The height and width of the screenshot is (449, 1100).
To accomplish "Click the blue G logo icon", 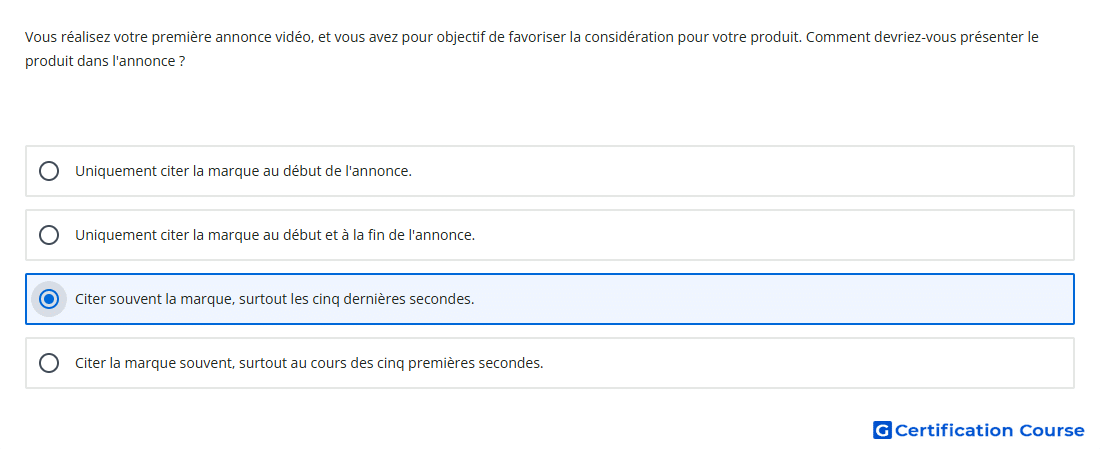I will coord(882,430).
